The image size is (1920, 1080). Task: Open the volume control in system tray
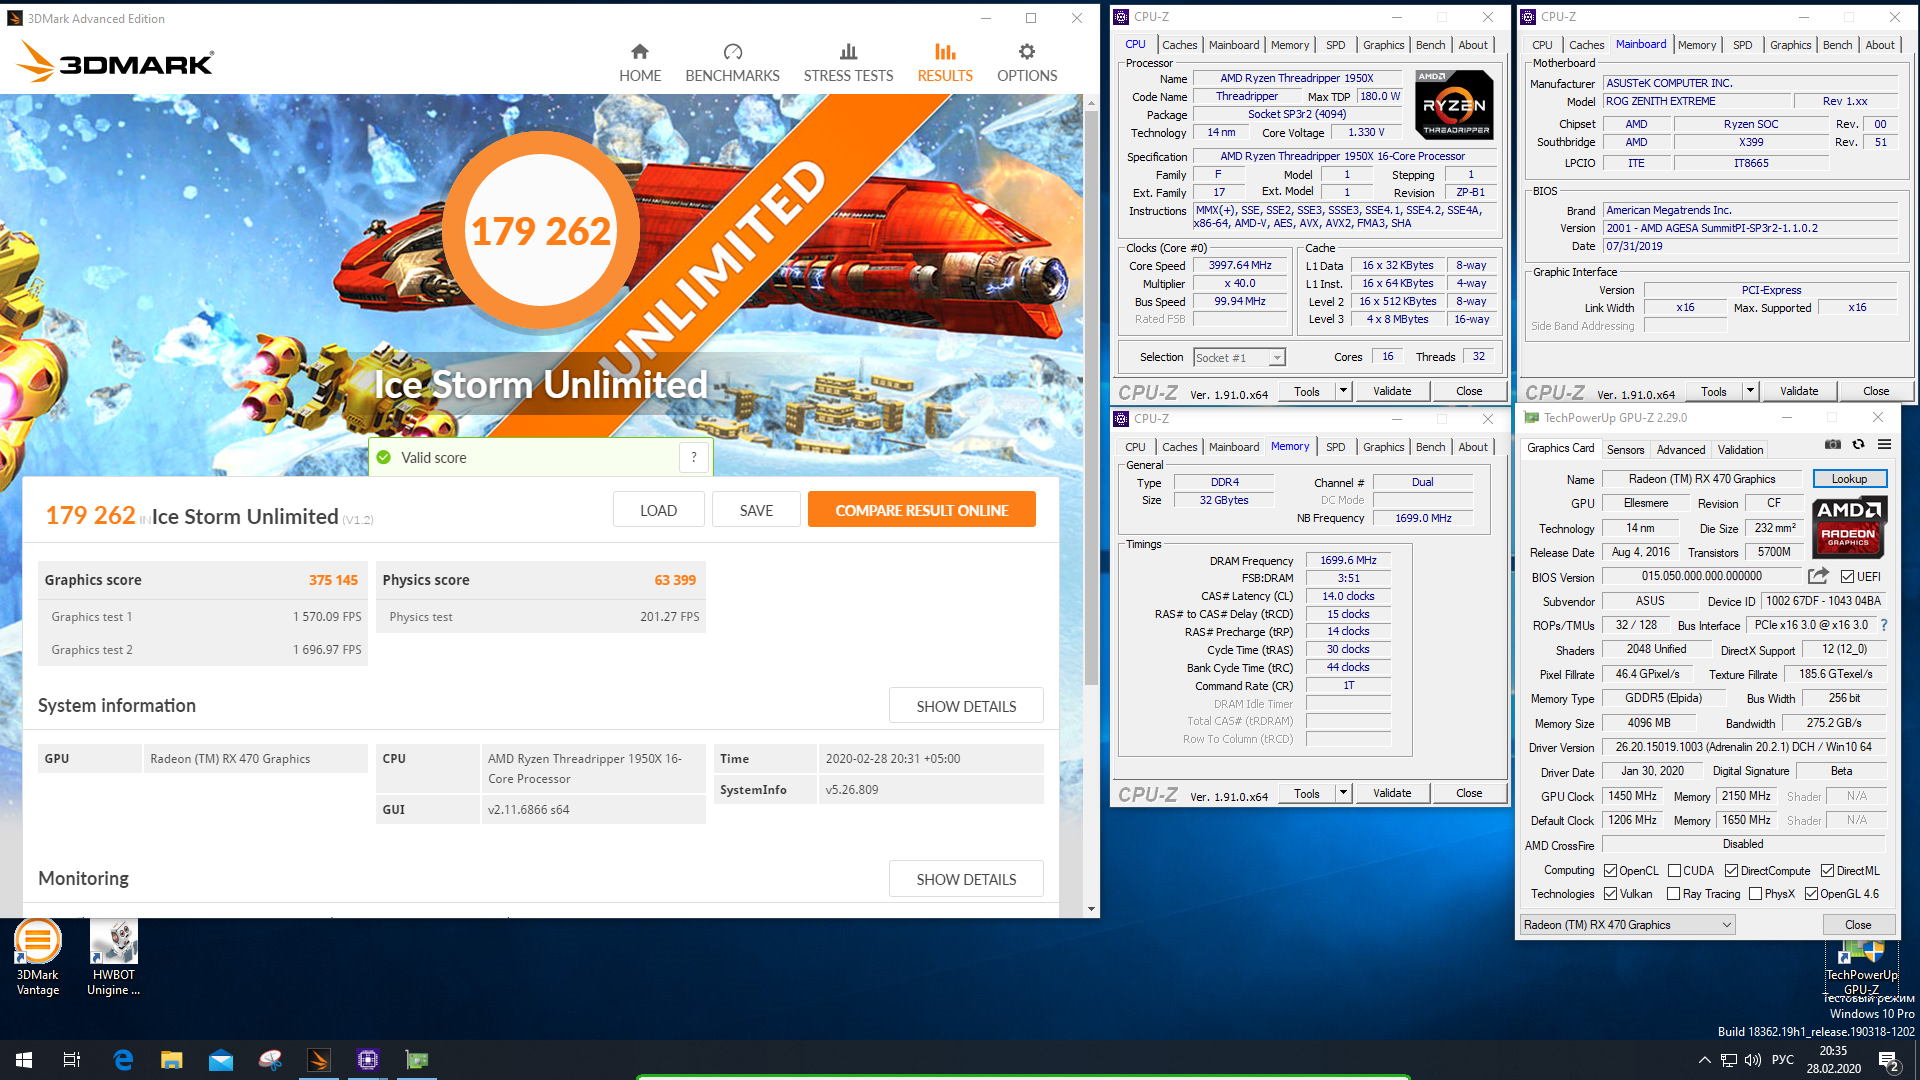coord(1753,1060)
